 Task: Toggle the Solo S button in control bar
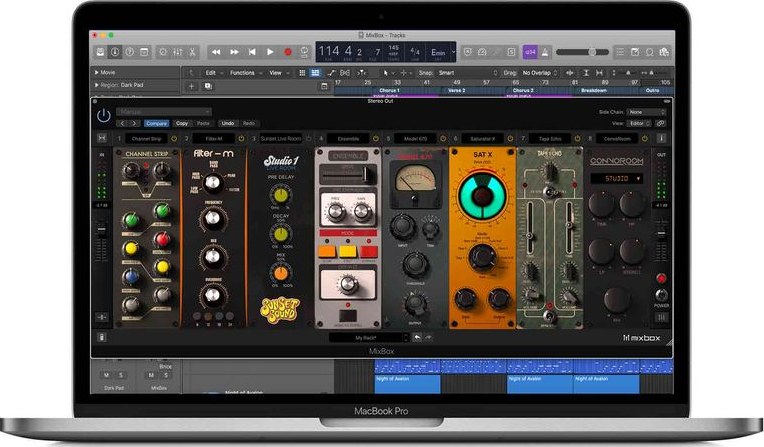(511, 52)
